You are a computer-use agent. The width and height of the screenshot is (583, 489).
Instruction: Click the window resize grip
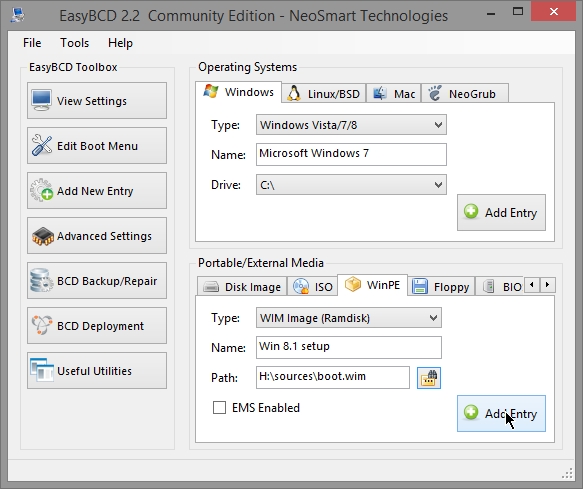coord(567,473)
